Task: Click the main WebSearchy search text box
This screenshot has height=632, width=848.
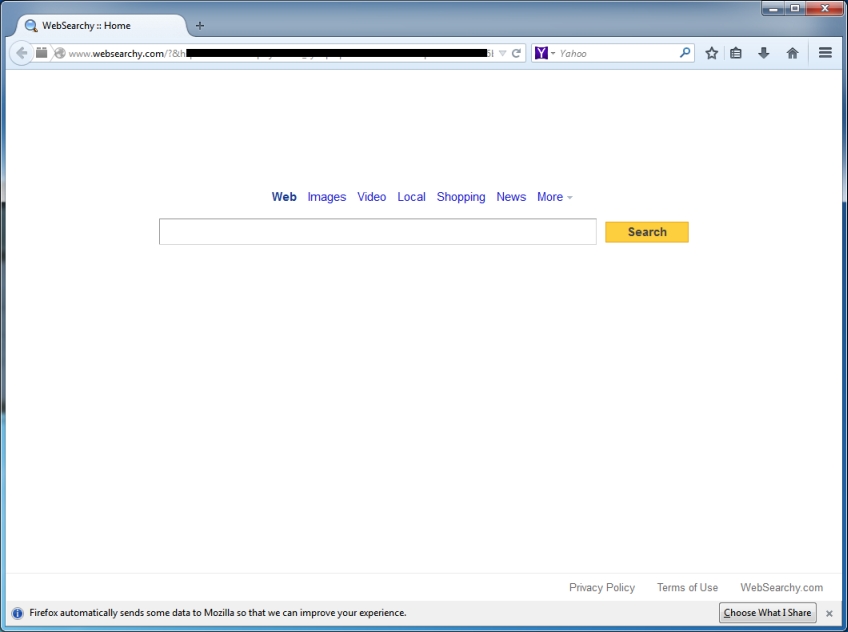Action: click(x=377, y=231)
